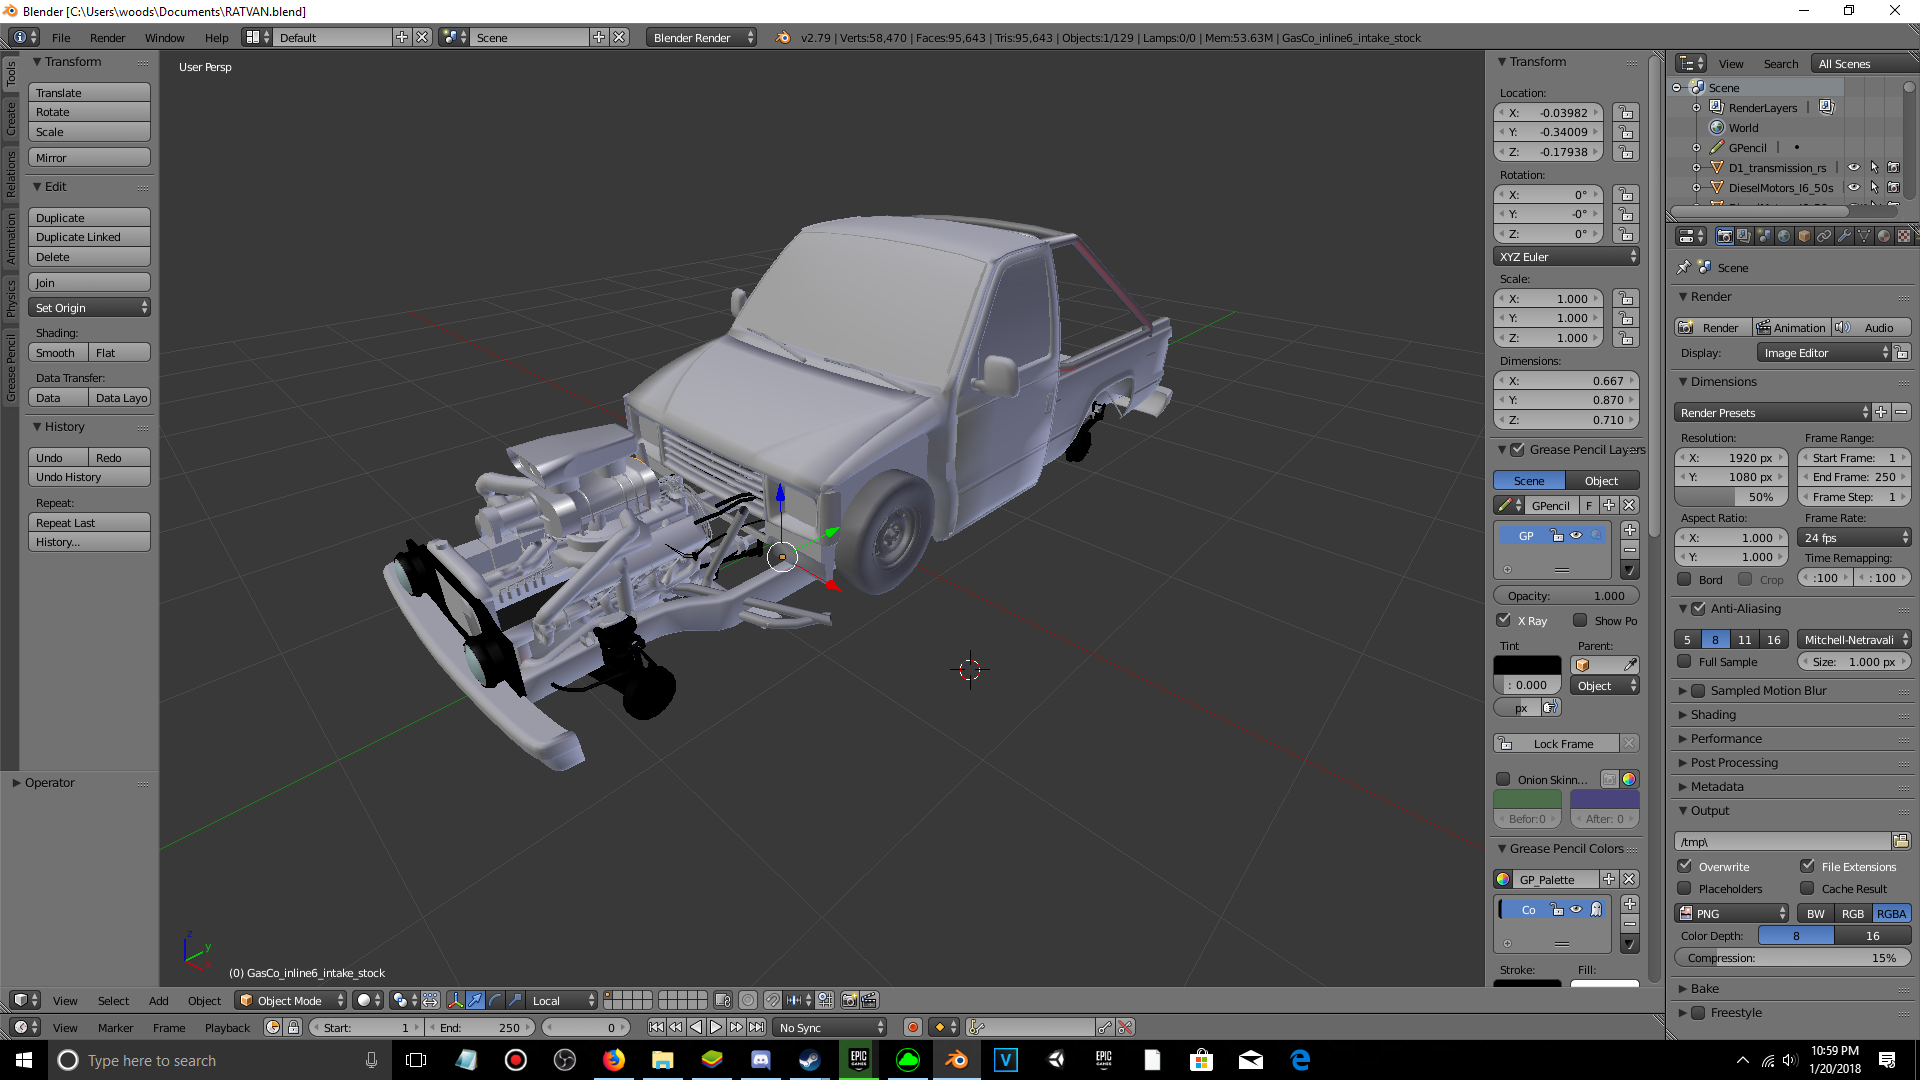Select the rotate manipulator icon
Image resolution: width=1920 pixels, height=1080 pixels.
point(495,1000)
